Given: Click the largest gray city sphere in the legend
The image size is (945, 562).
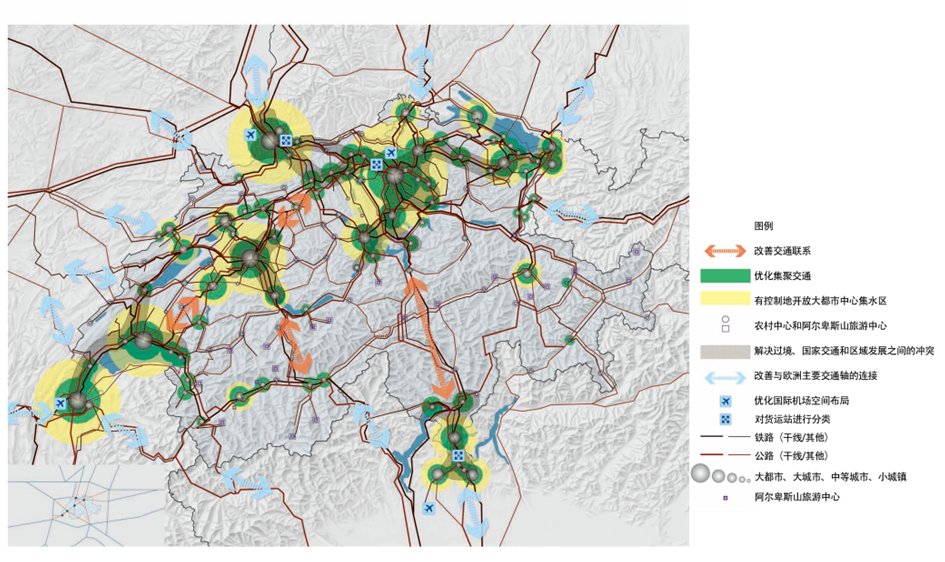Looking at the screenshot, I should (x=700, y=473).
